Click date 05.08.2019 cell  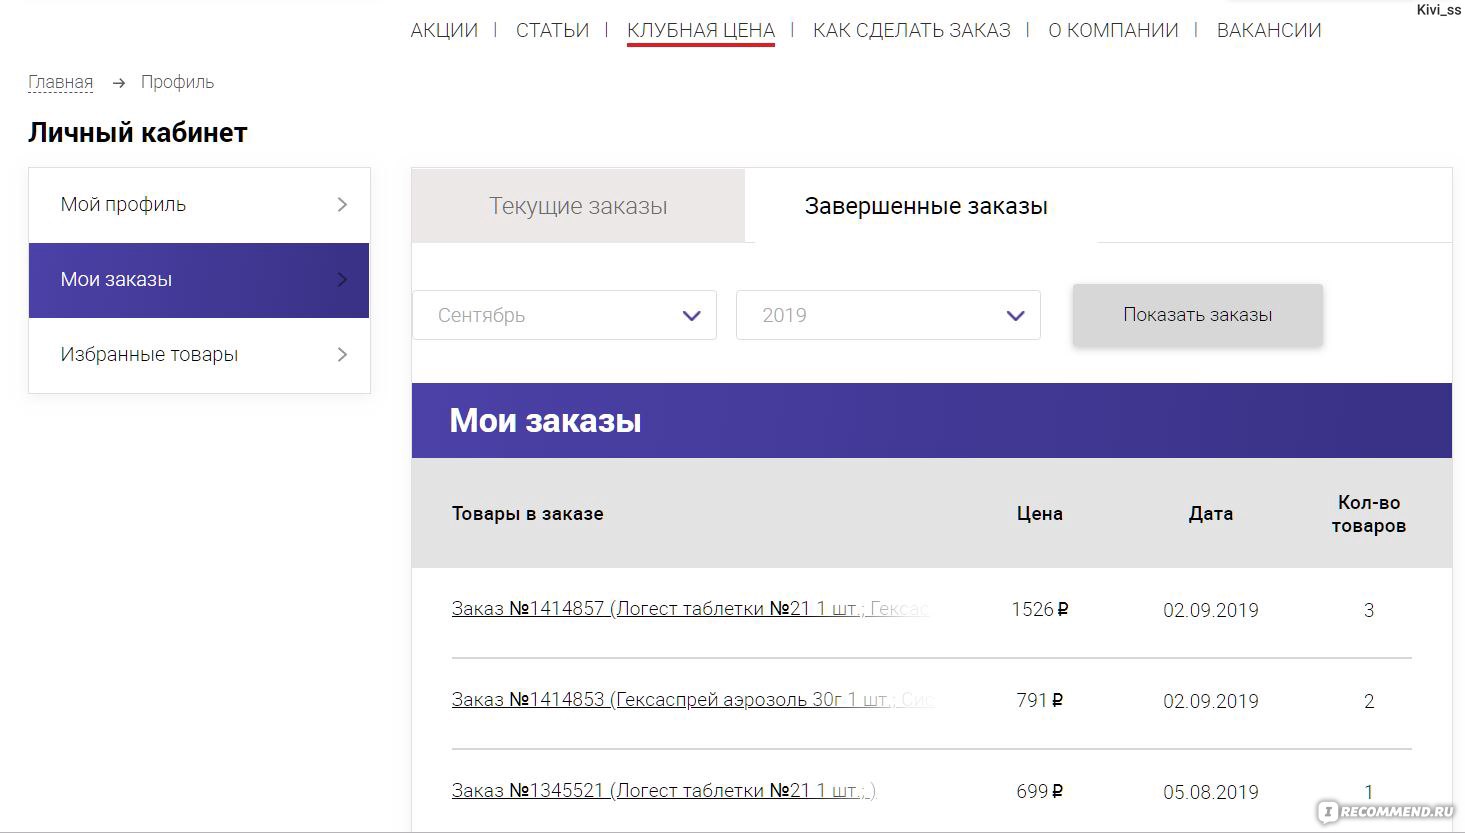click(x=1211, y=792)
